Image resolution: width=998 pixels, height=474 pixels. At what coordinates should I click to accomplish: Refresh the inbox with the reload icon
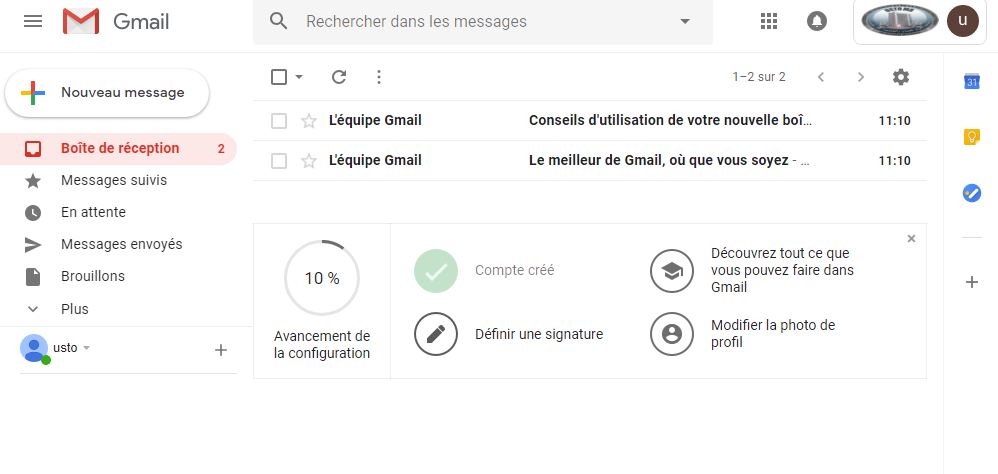point(339,77)
